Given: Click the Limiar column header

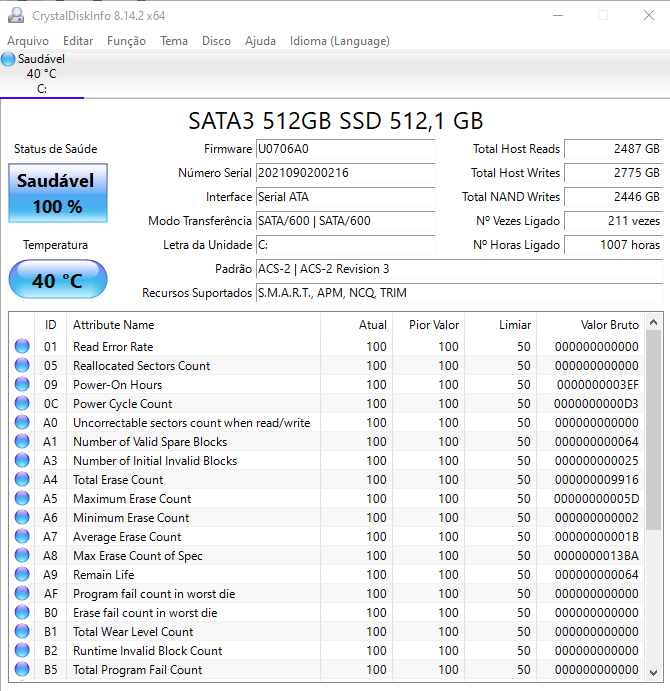Looking at the screenshot, I should pyautogui.click(x=501, y=325).
